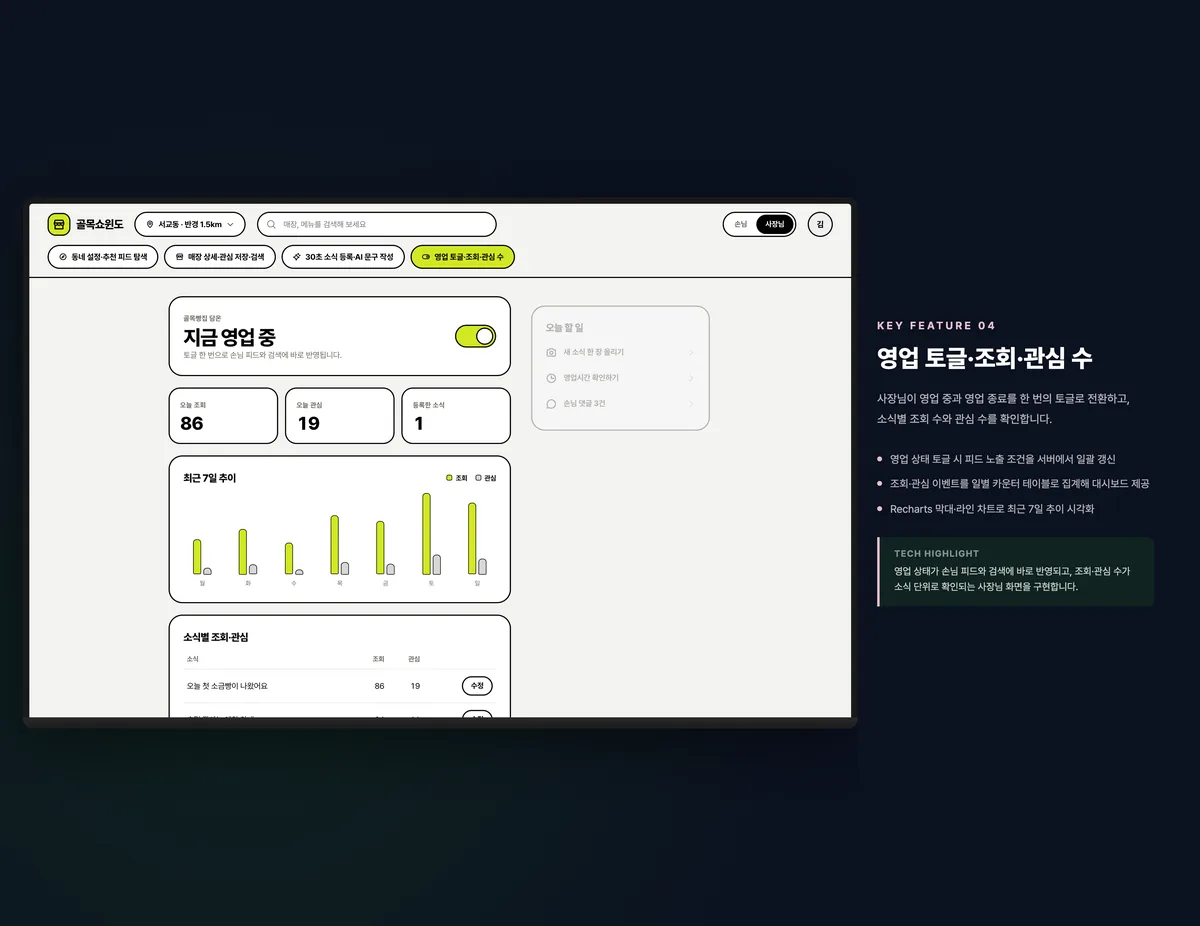This screenshot has width=1200, height=926.
Task: Click the 오늘 할 일 panel heading
Action: (x=565, y=327)
